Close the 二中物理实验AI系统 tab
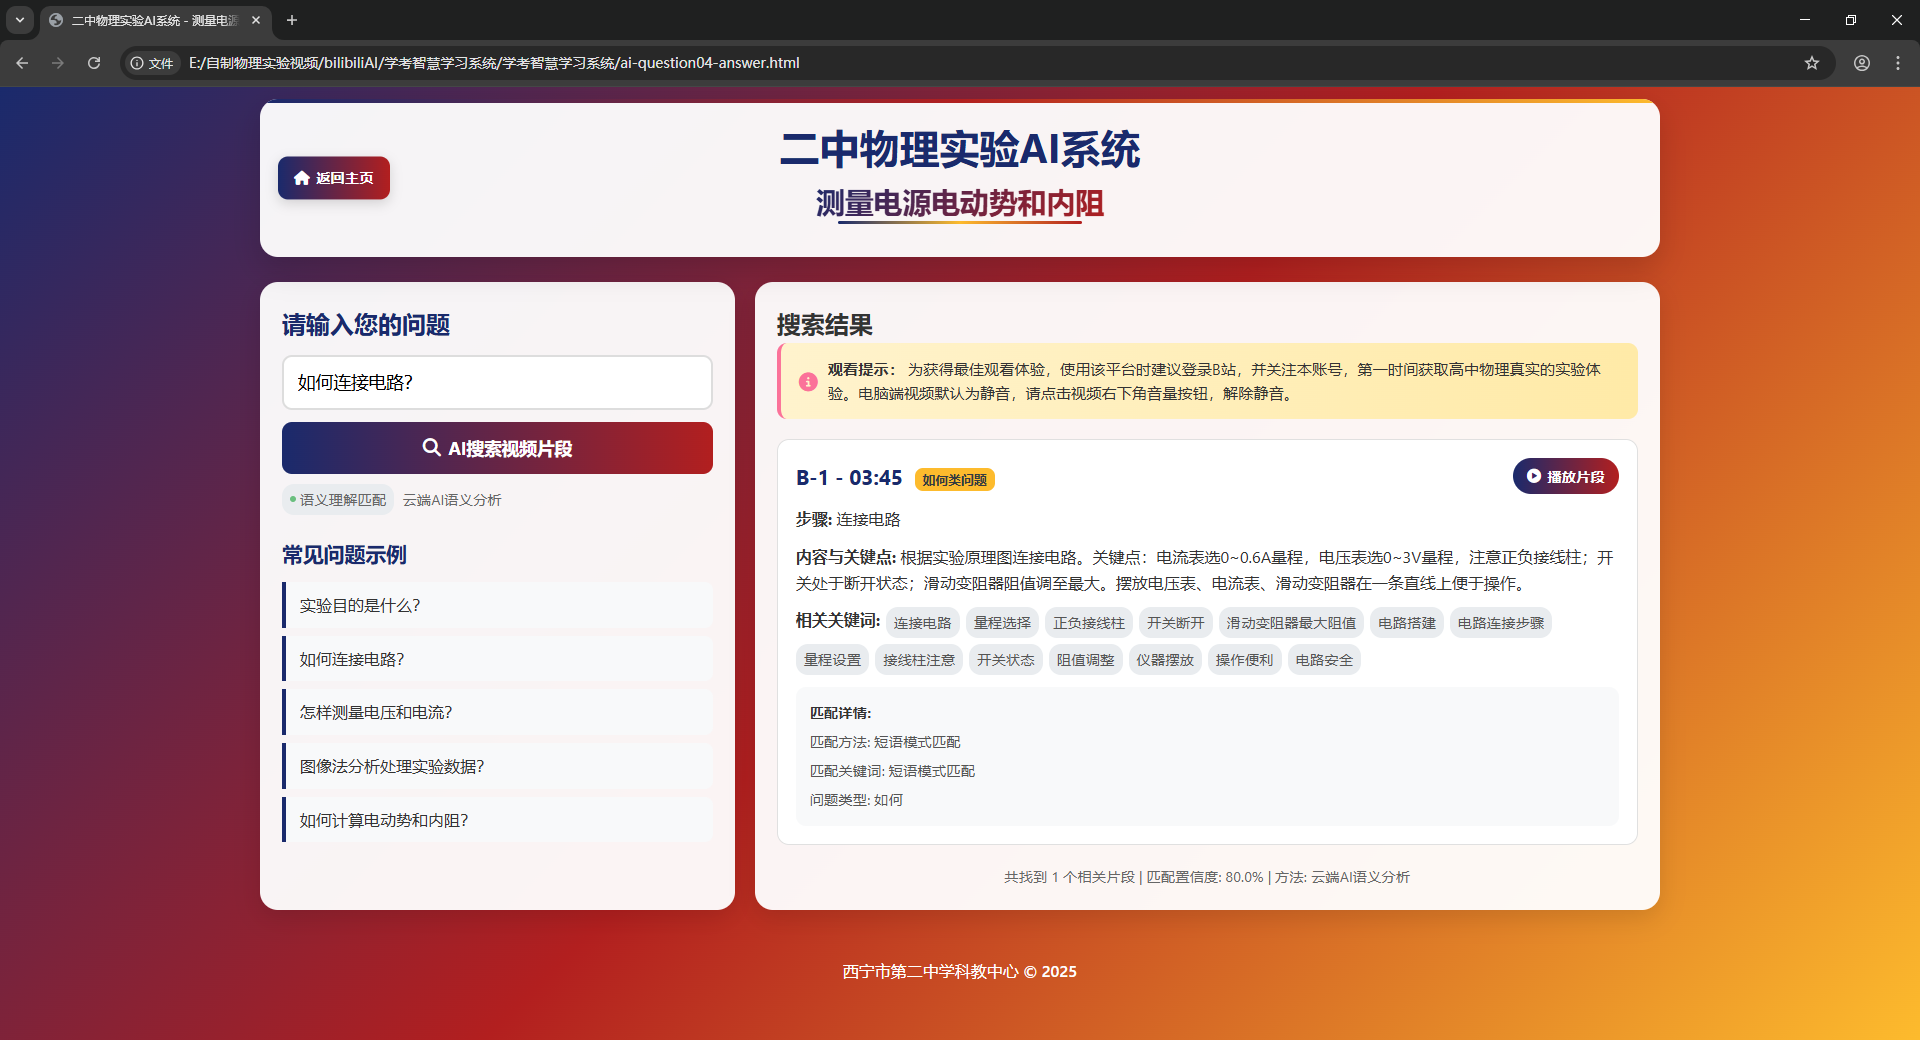 tap(256, 20)
